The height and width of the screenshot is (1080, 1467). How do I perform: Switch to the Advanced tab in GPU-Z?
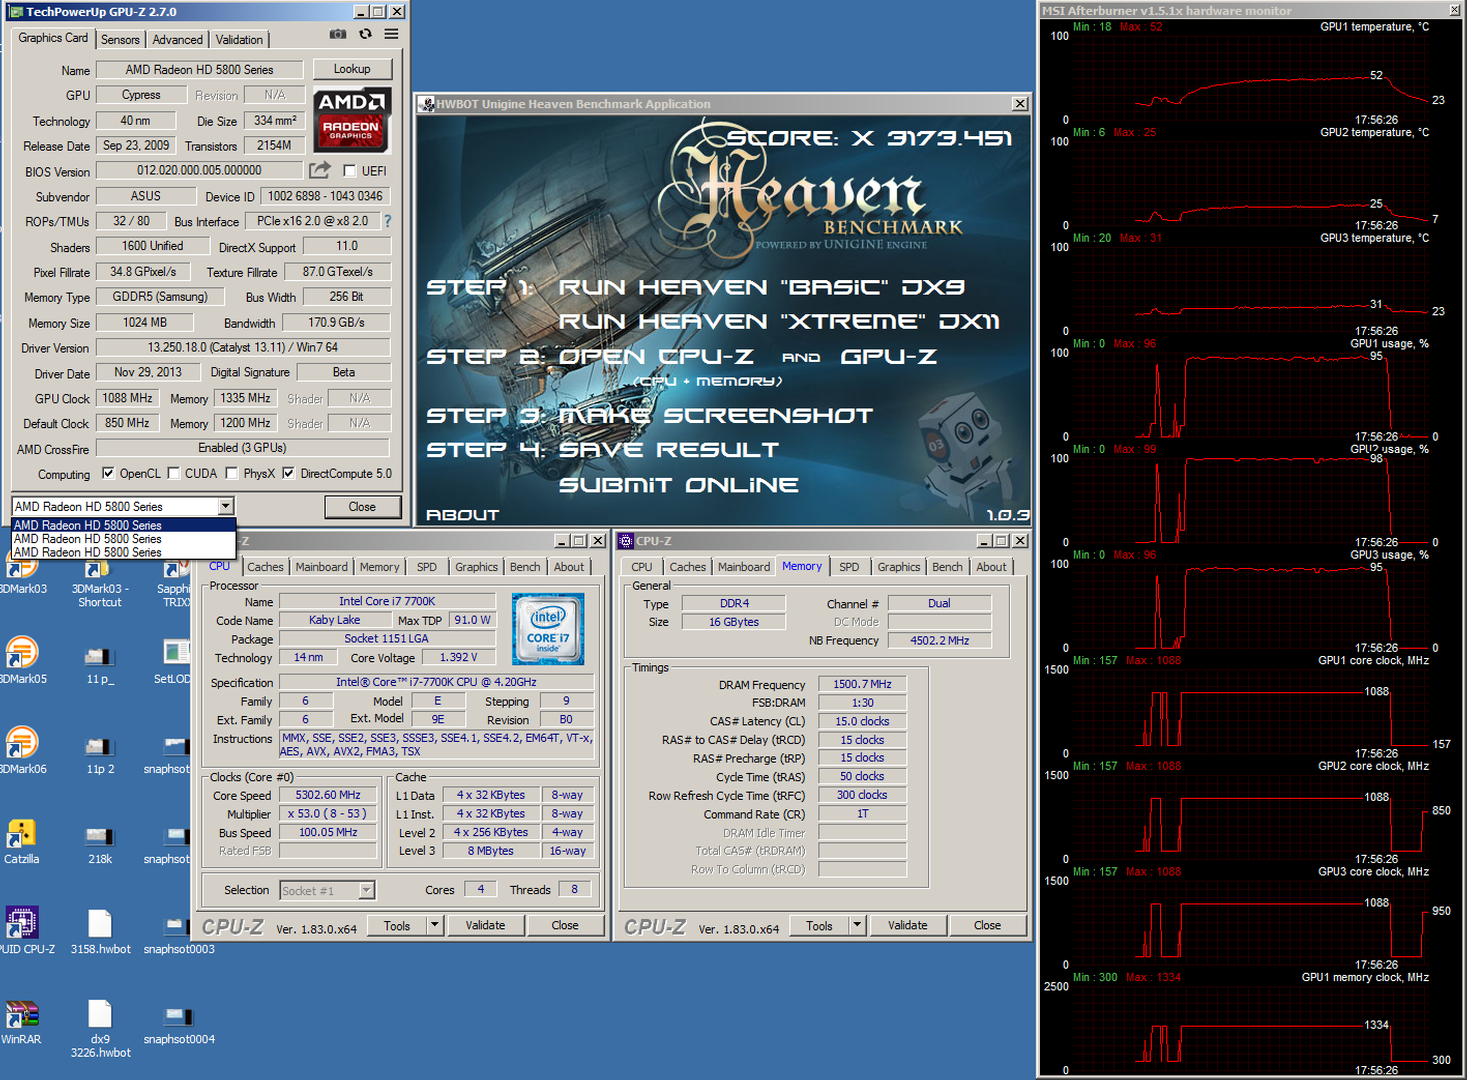tap(178, 39)
